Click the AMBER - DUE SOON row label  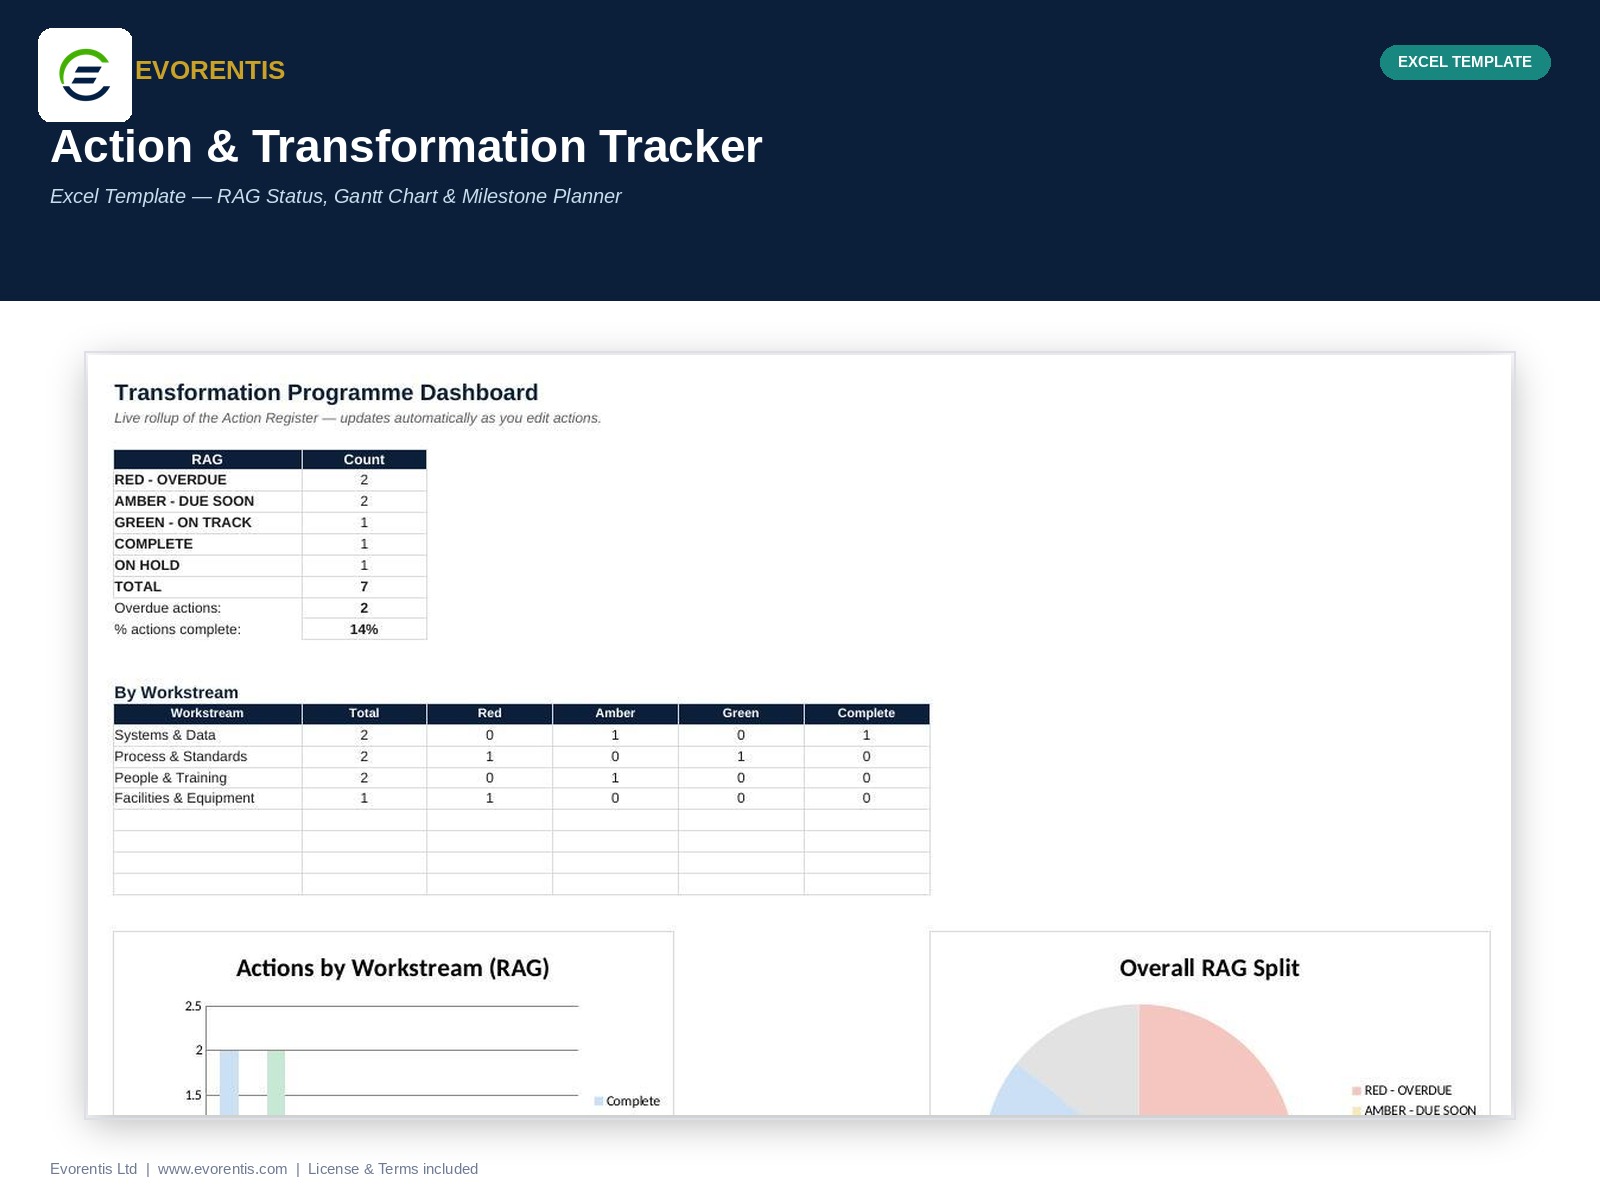point(184,501)
